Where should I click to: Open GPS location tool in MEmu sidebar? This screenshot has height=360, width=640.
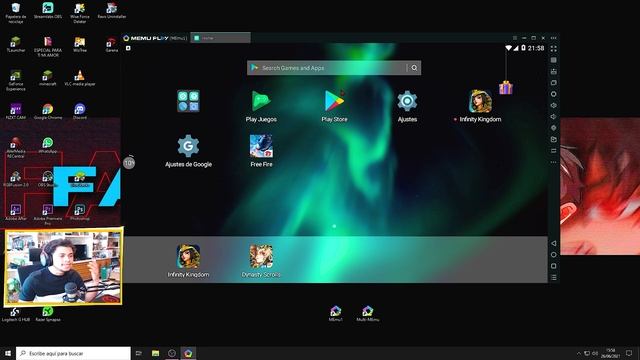[x=553, y=128]
